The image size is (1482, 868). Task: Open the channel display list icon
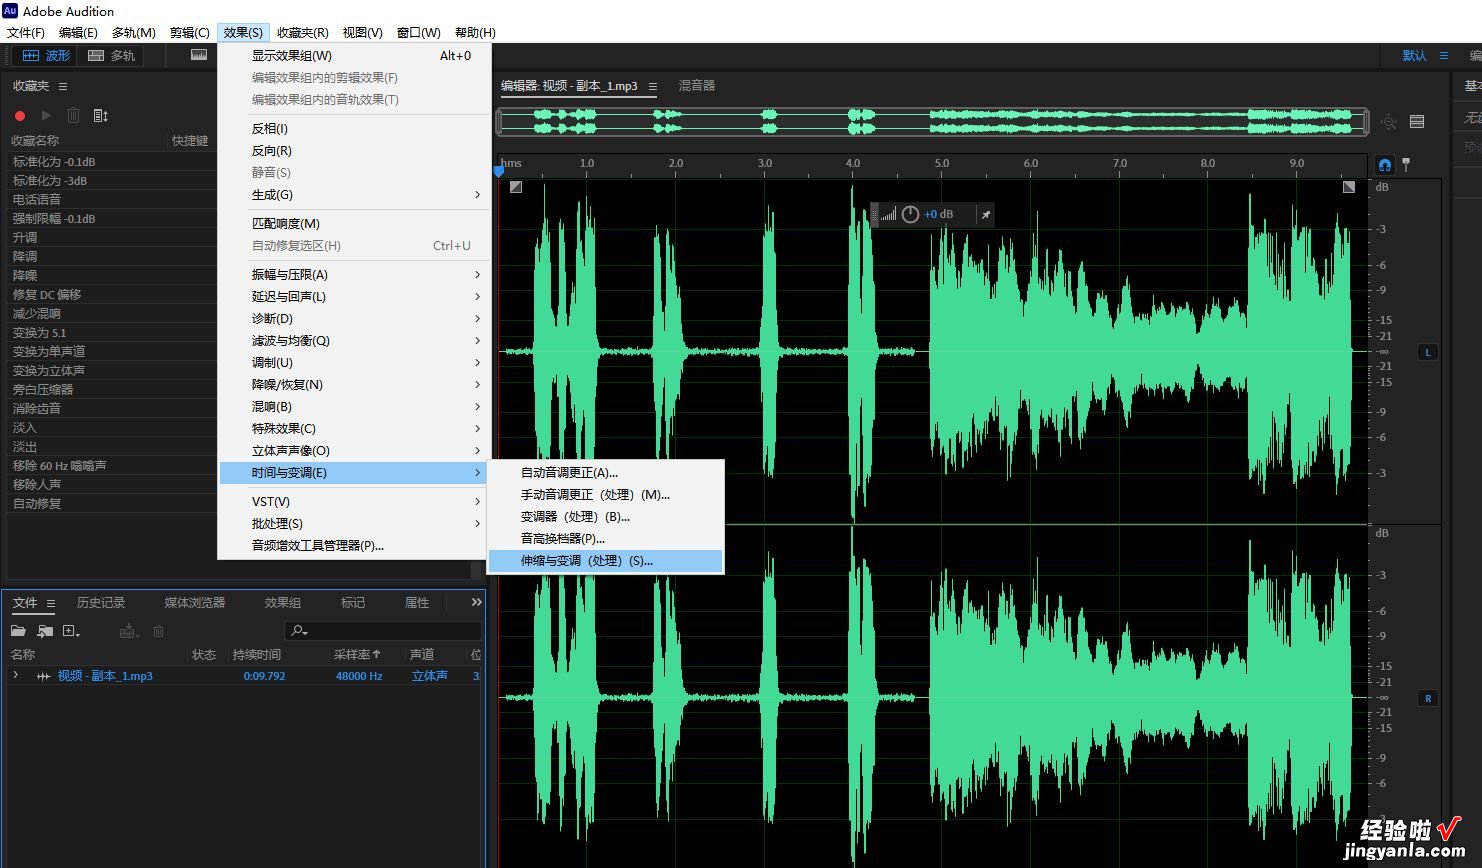click(1417, 122)
